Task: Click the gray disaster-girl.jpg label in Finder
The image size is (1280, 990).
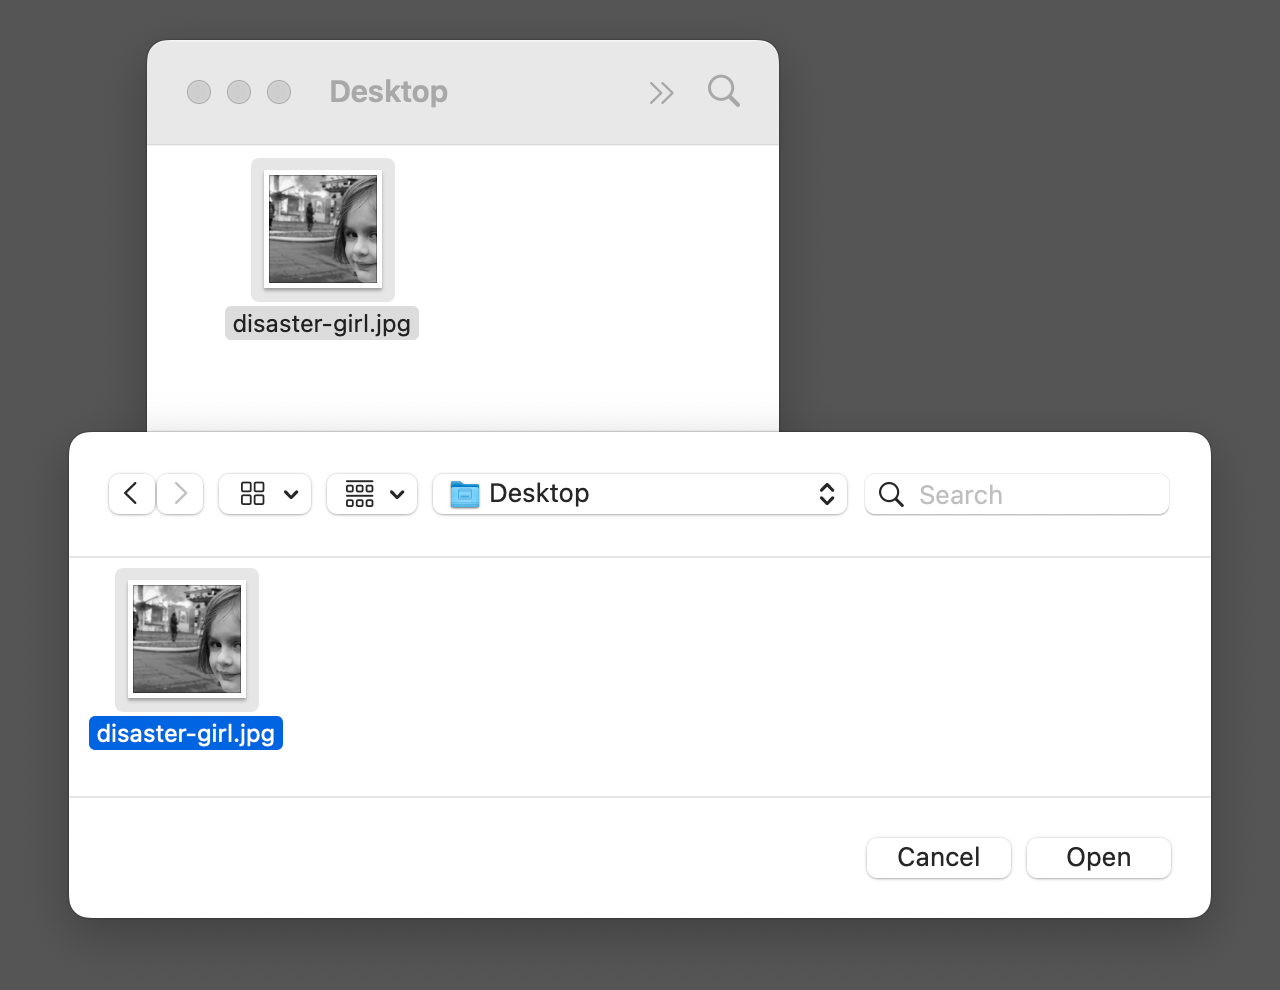Action: point(321,324)
